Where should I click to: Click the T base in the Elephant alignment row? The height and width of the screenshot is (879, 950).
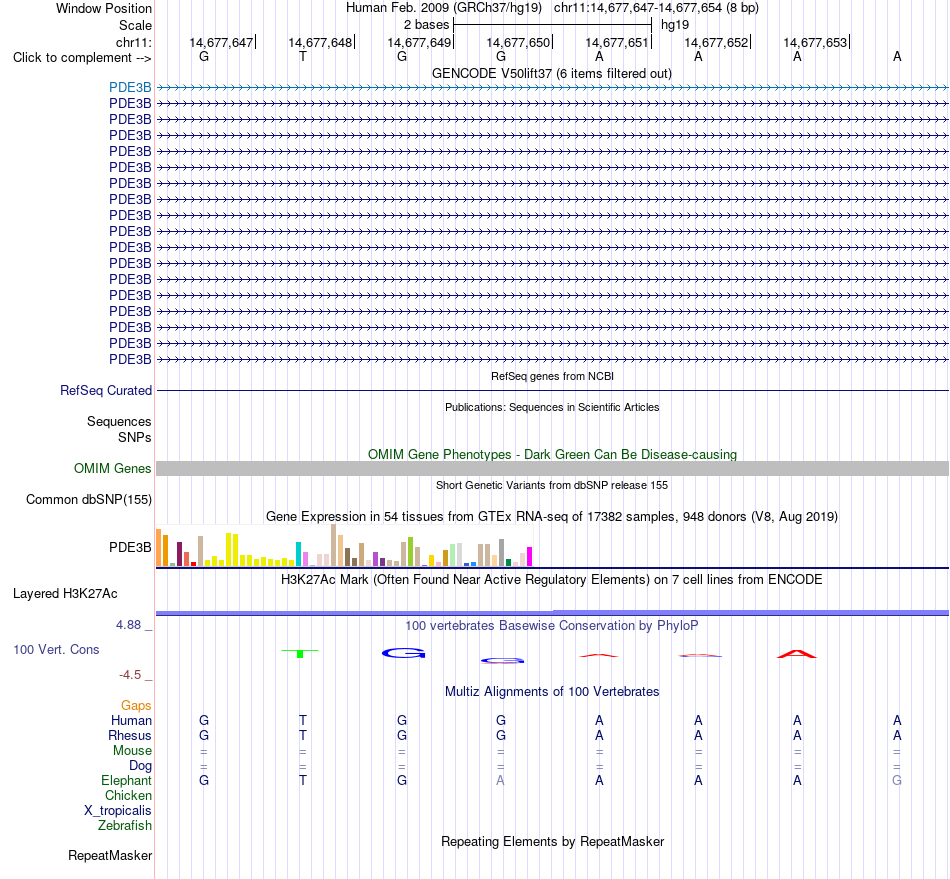click(x=303, y=780)
